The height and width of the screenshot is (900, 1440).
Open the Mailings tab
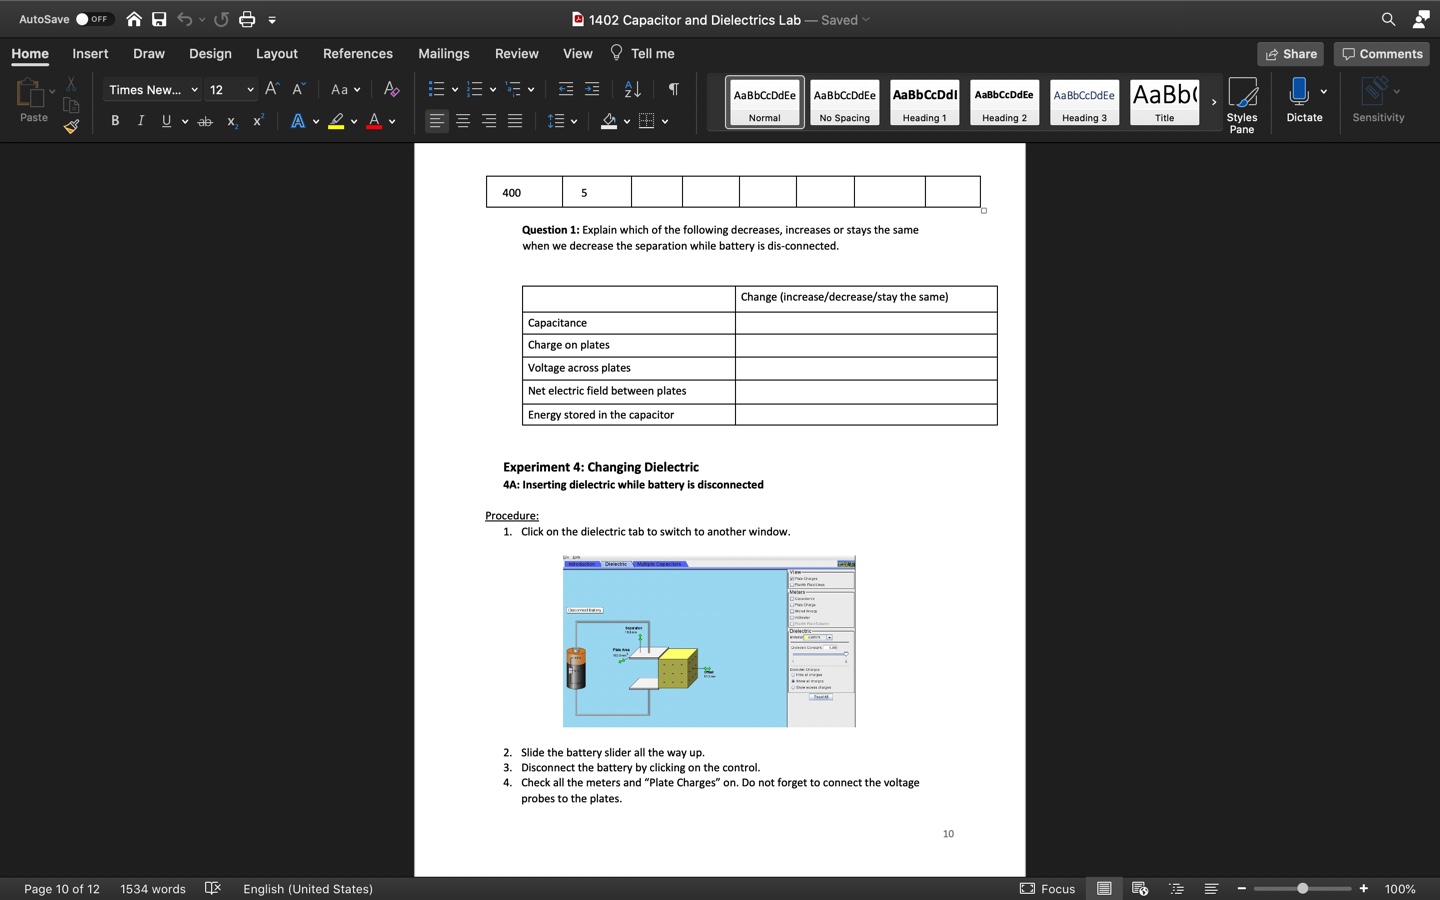click(443, 54)
